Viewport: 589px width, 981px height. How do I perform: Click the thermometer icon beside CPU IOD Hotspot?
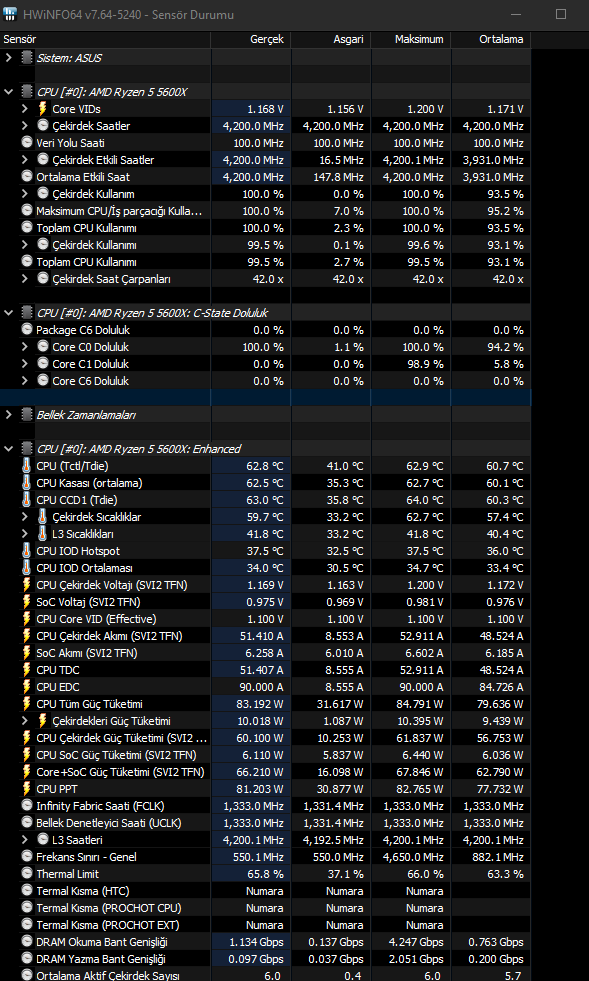(26, 551)
